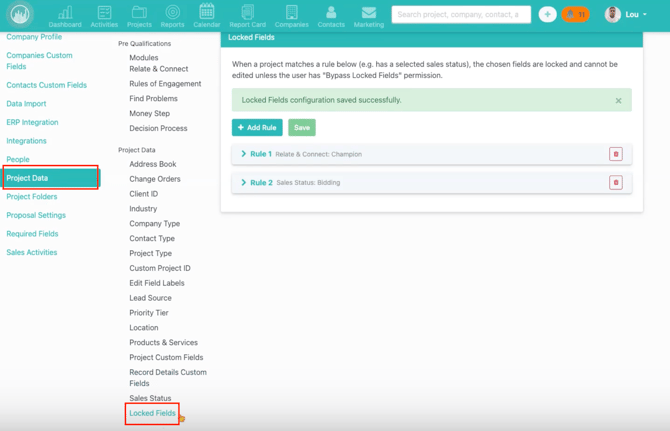Open Locked Fields link in submenu
This screenshot has width=670, height=431.
[x=152, y=413]
